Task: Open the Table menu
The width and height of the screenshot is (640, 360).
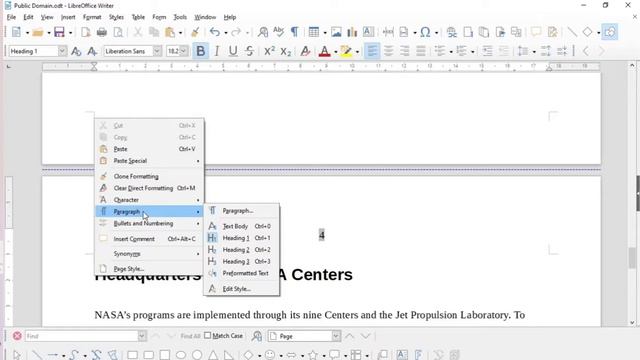Action: pos(138,17)
